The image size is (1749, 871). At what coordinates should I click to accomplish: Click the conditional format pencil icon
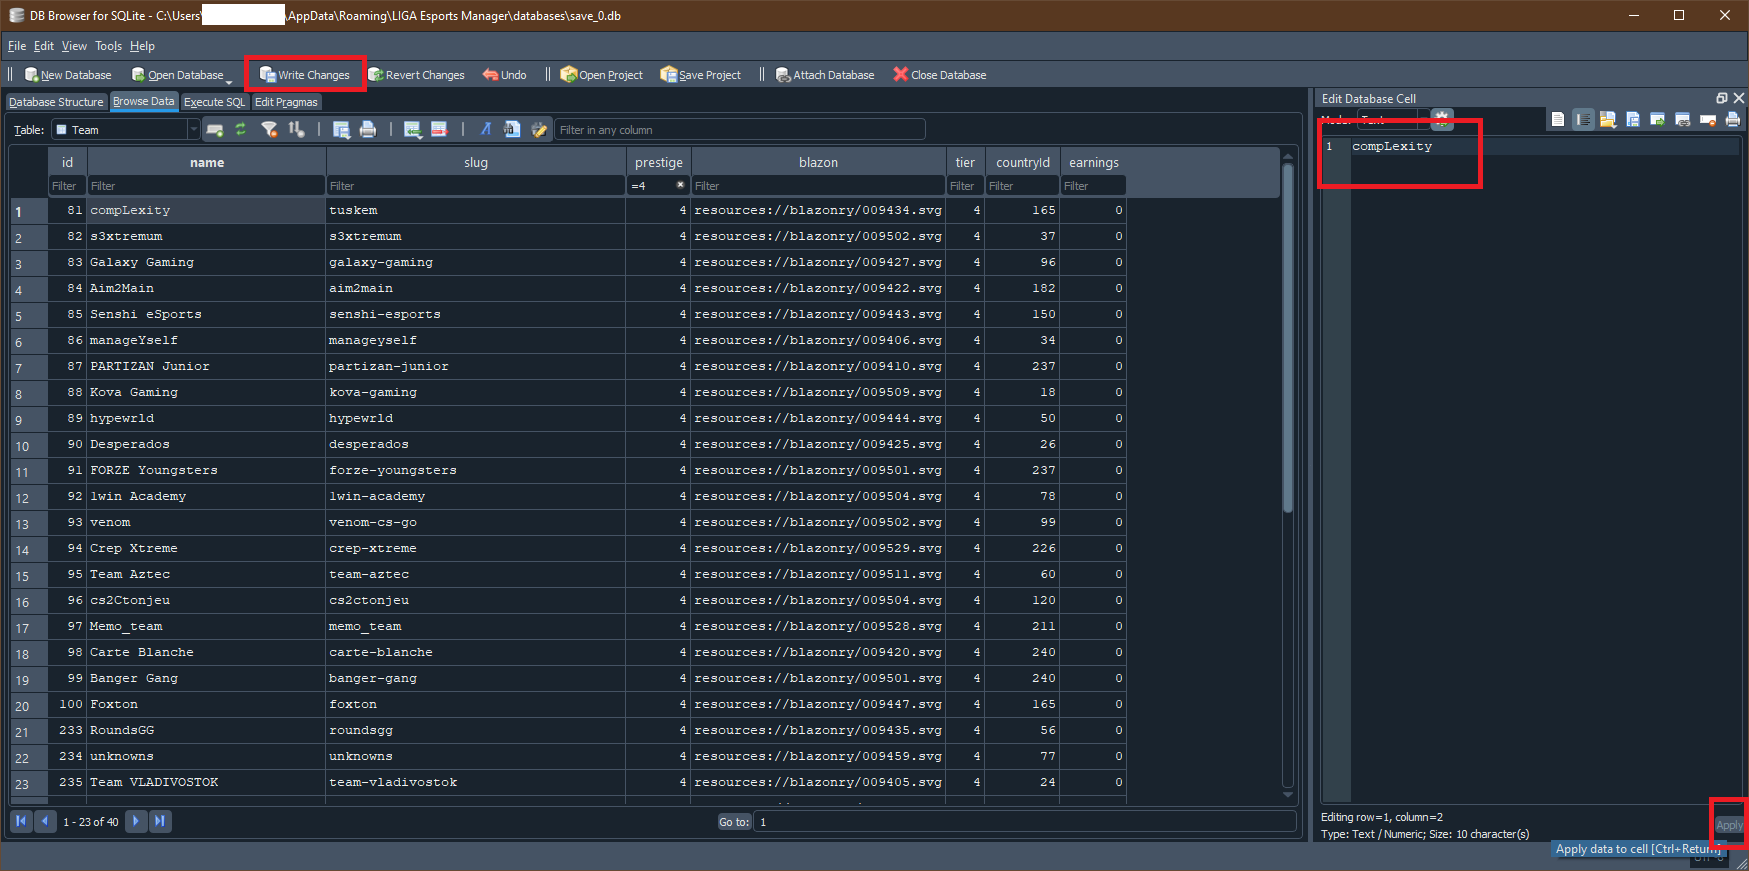pos(539,130)
